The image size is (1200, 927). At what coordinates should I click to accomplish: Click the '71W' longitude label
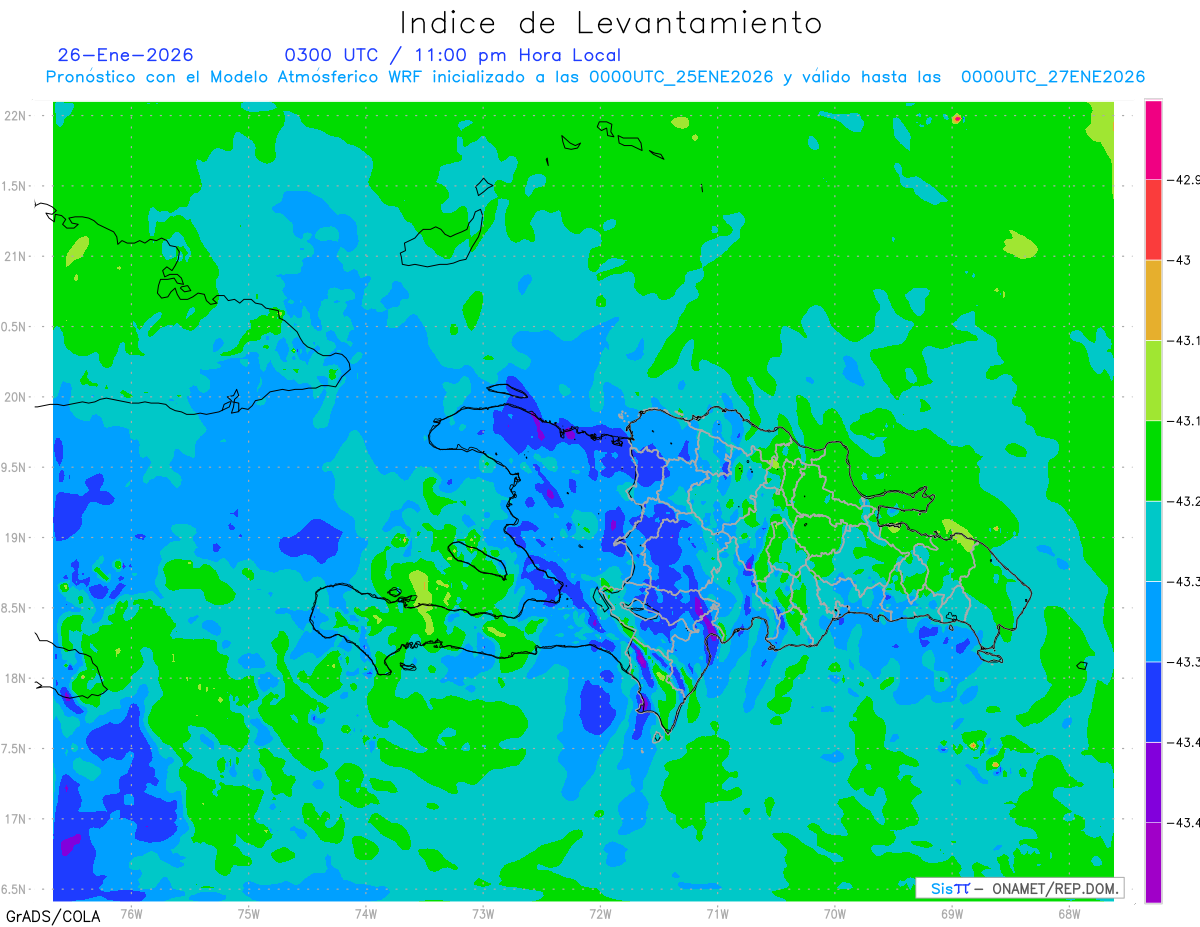point(717,914)
